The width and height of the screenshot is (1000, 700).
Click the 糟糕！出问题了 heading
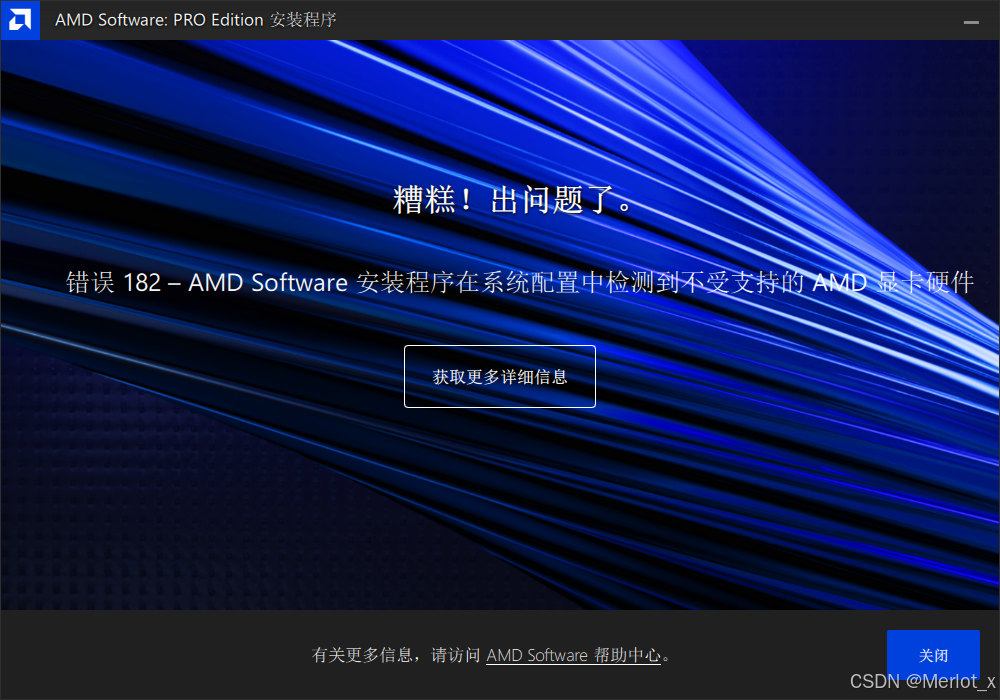click(512, 200)
